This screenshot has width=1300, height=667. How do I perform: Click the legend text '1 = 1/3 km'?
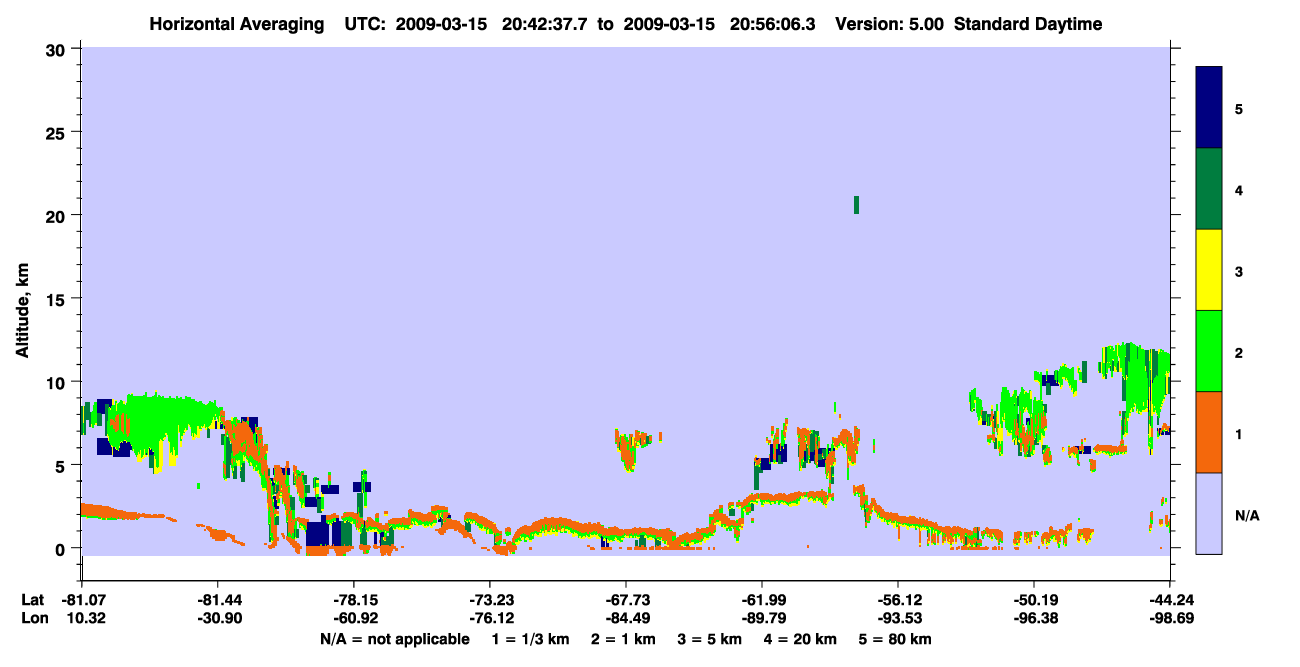[x=532, y=639]
